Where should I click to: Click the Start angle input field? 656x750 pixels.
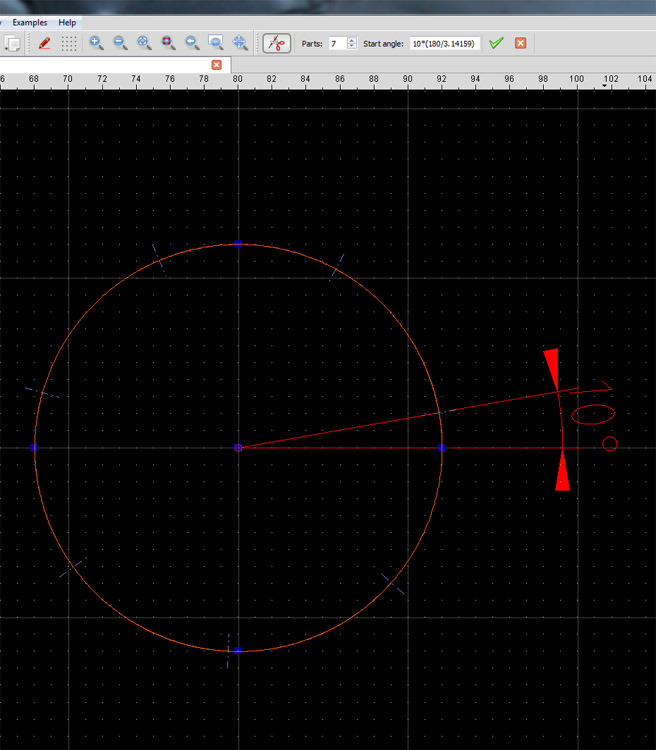tap(445, 44)
